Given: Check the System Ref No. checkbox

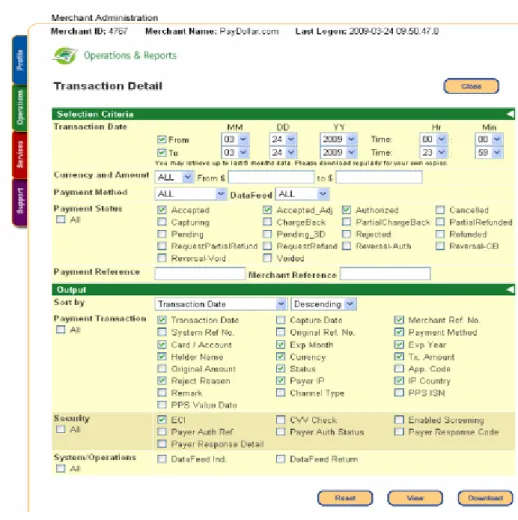Looking at the screenshot, I should 162,332.
